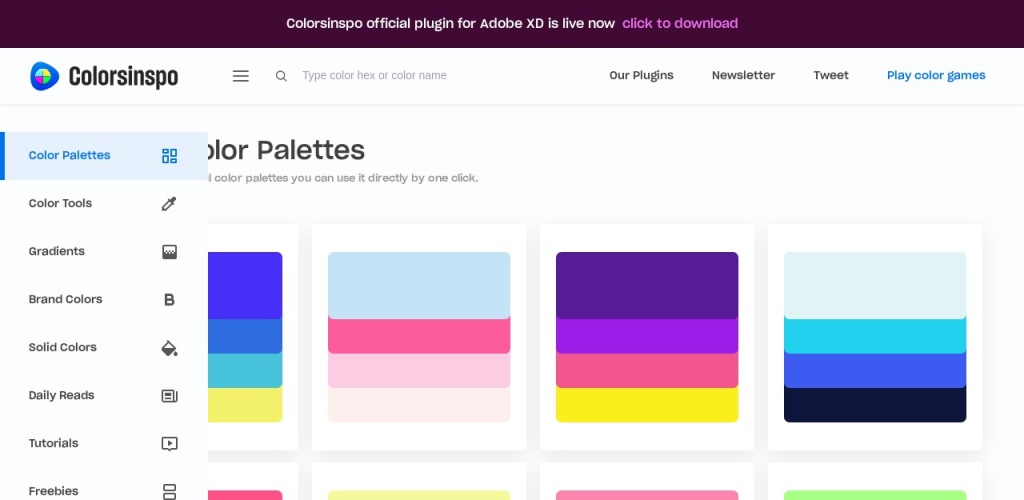Click the Brand Colors B icon
This screenshot has width=1024, height=500.
pos(169,300)
